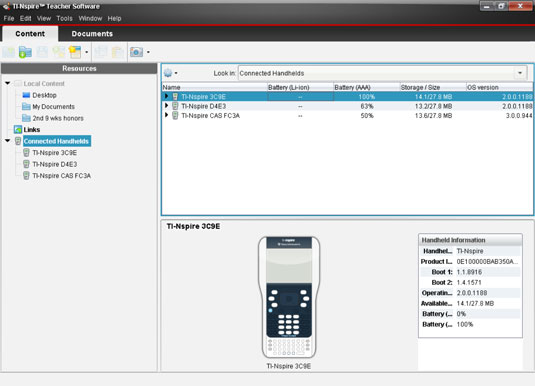The image size is (535, 386).
Task: Select 2nd 9 wks honors folder
Action: tap(58, 118)
